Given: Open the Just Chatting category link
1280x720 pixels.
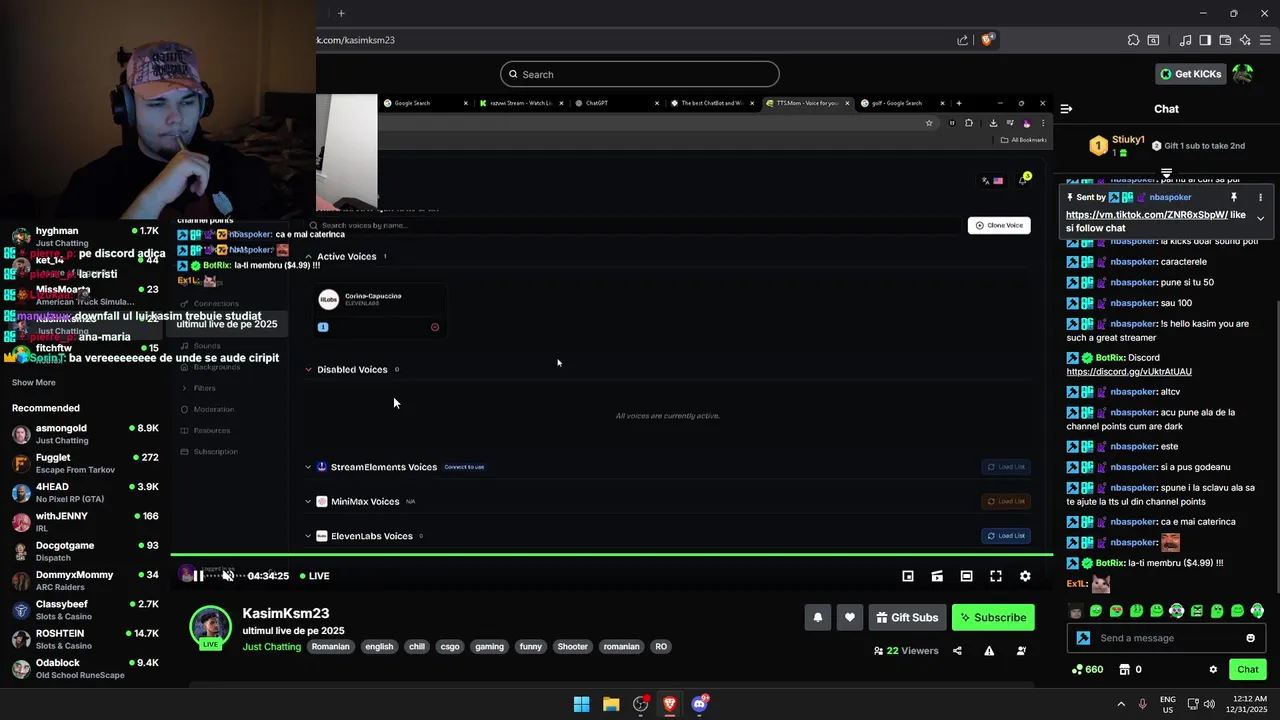Looking at the screenshot, I should click(x=271, y=647).
